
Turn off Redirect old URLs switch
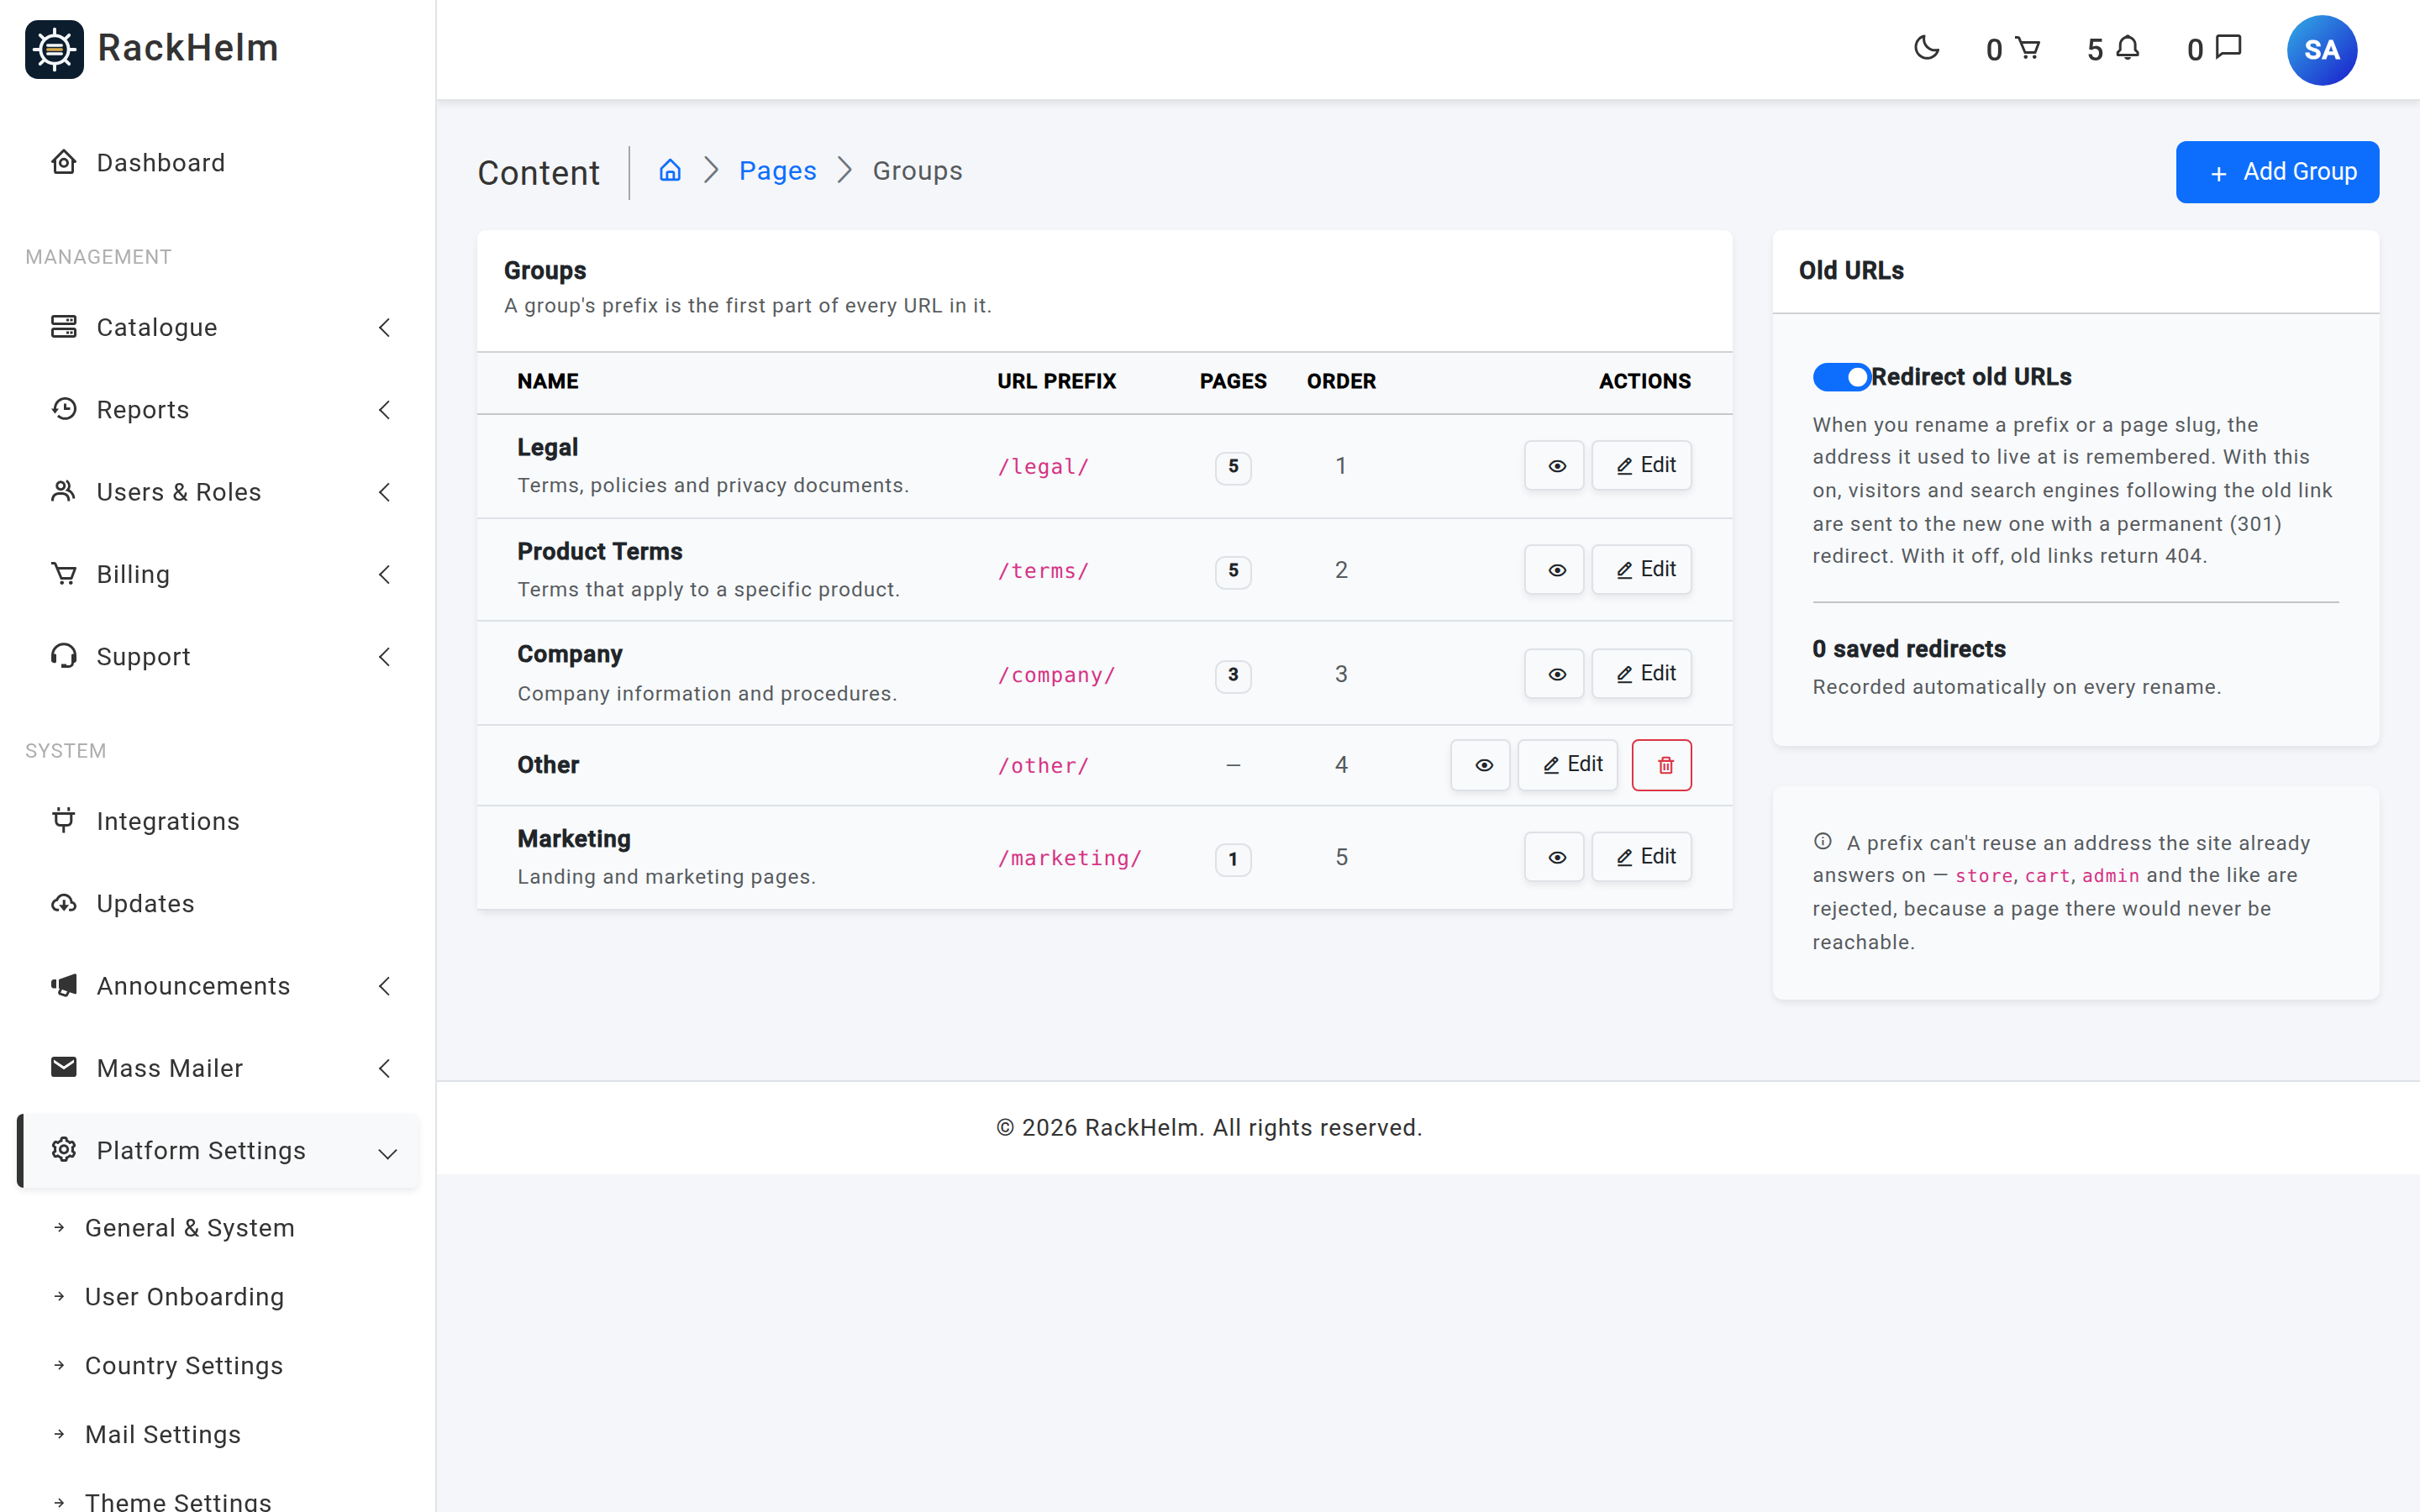pos(1841,377)
